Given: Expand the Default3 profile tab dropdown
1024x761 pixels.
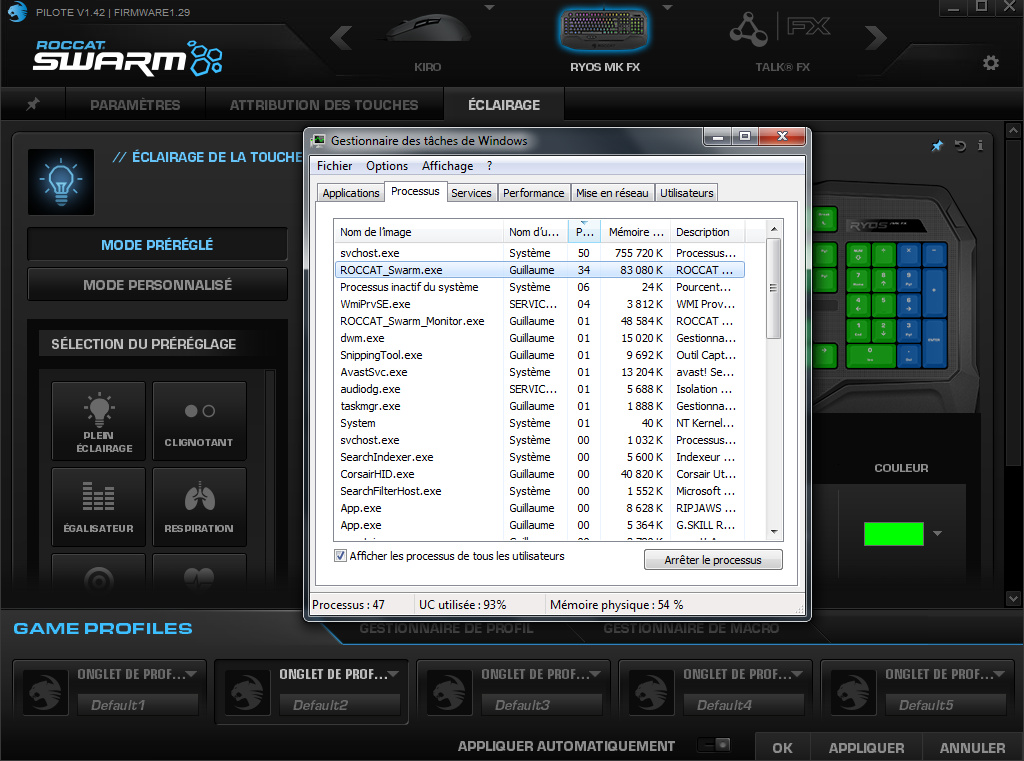Looking at the screenshot, I should pos(595,674).
